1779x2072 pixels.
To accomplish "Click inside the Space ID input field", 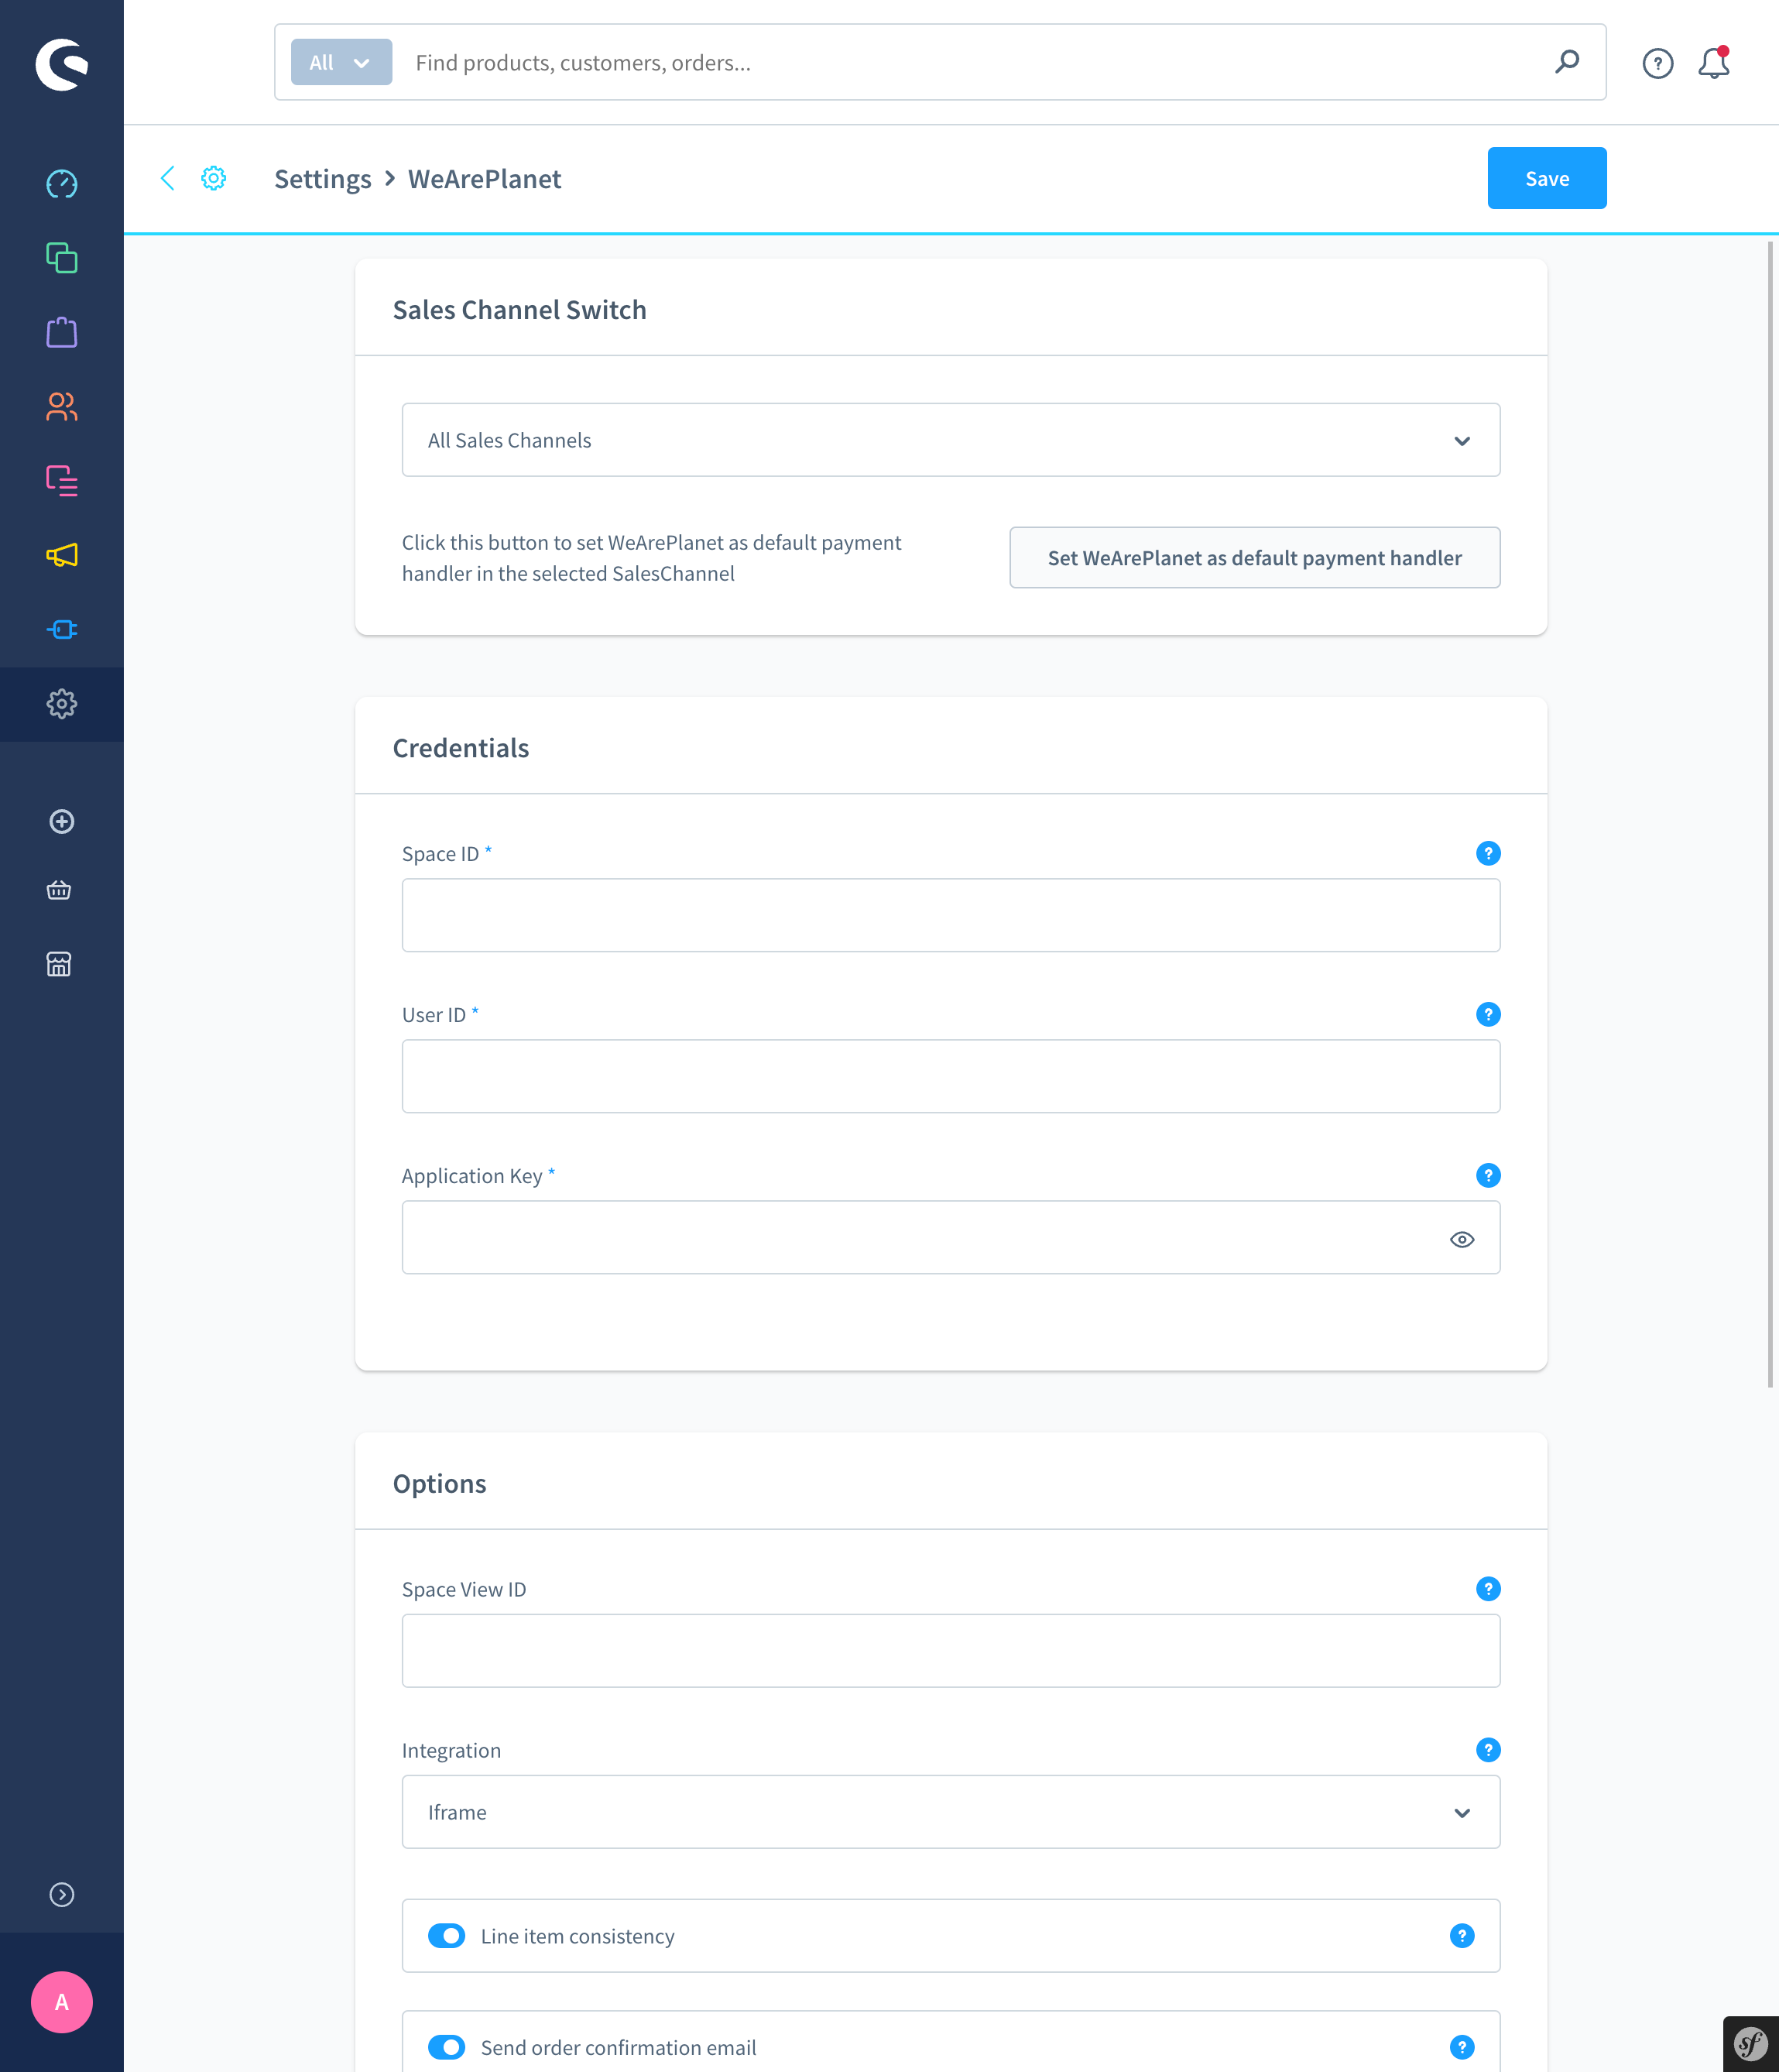I will (950, 914).
